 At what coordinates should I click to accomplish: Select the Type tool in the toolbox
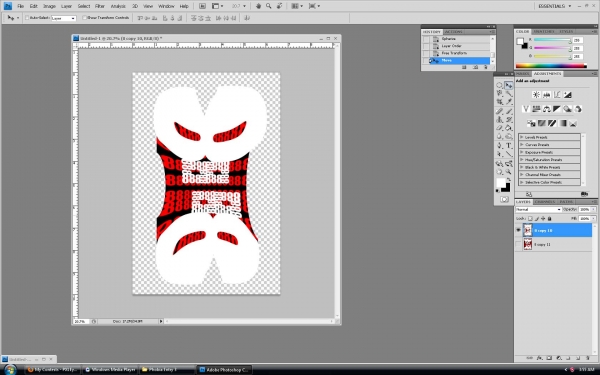(509, 145)
